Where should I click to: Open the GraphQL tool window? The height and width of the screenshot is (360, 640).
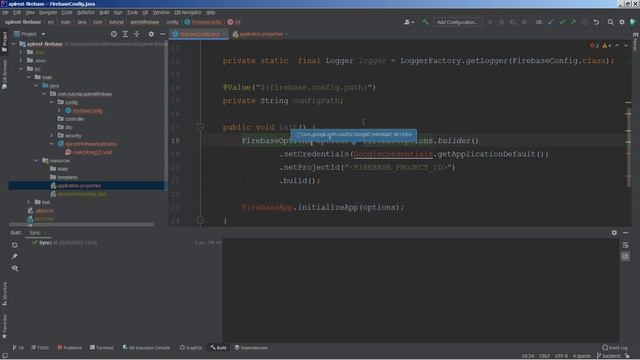coord(191,348)
